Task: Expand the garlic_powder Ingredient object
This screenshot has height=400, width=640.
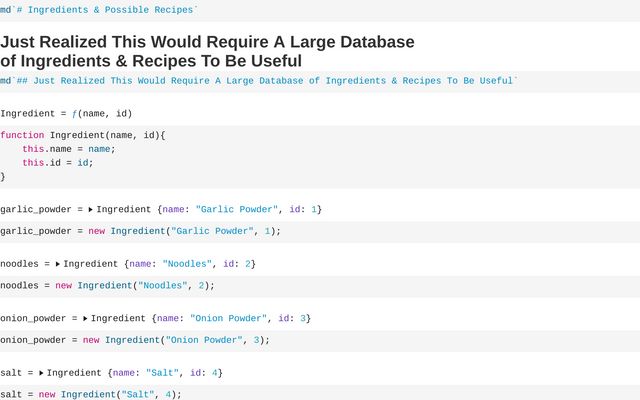Action: coord(91,209)
